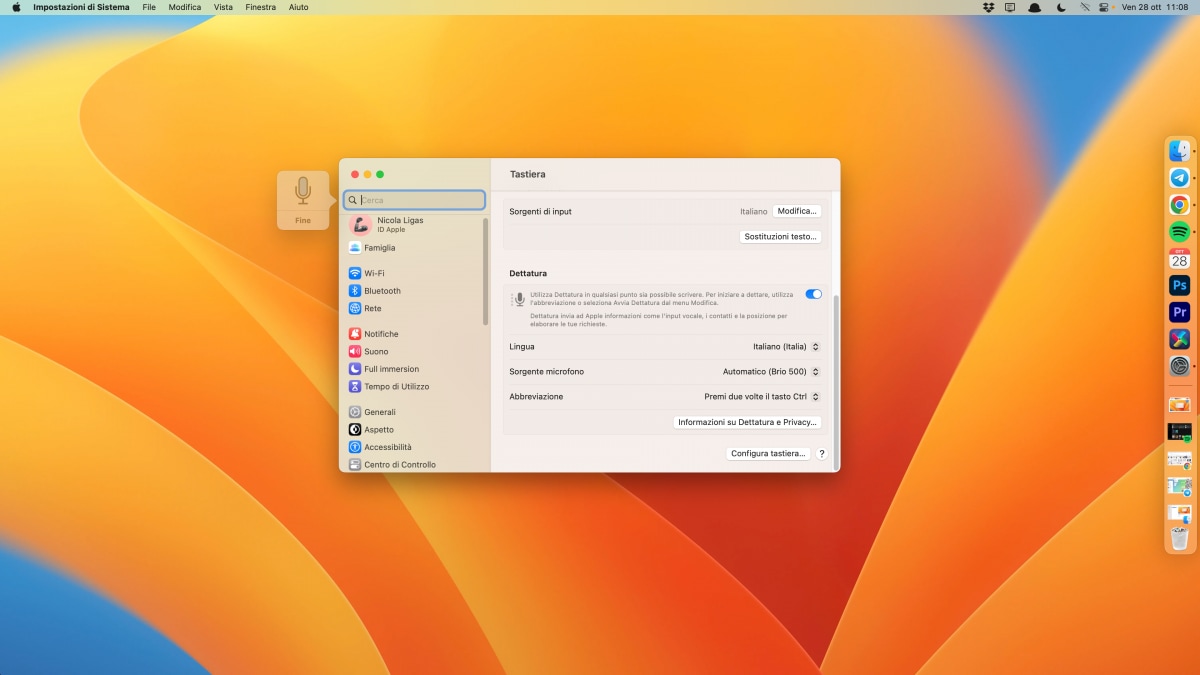Disable the Dettatura toggle switch
1200x675 pixels.
pyautogui.click(x=813, y=294)
